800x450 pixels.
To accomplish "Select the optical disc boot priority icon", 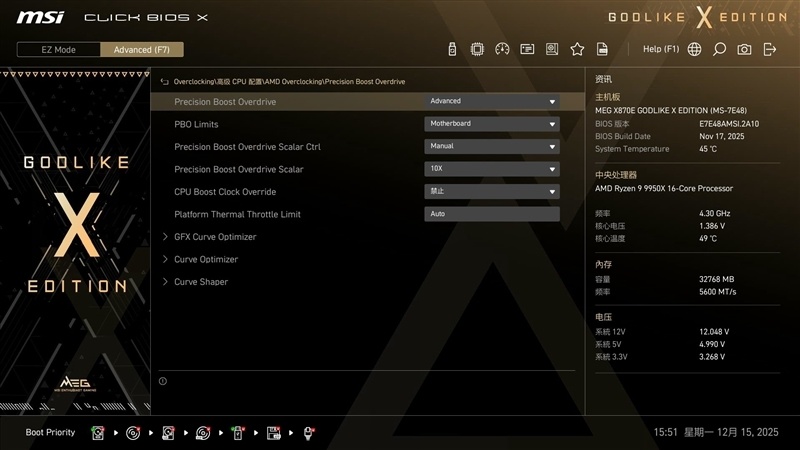I will click(x=133, y=433).
